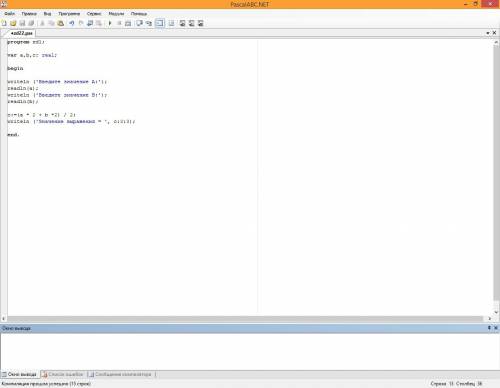Open the Программа menu
This screenshot has width=500, height=388.
[69, 14]
